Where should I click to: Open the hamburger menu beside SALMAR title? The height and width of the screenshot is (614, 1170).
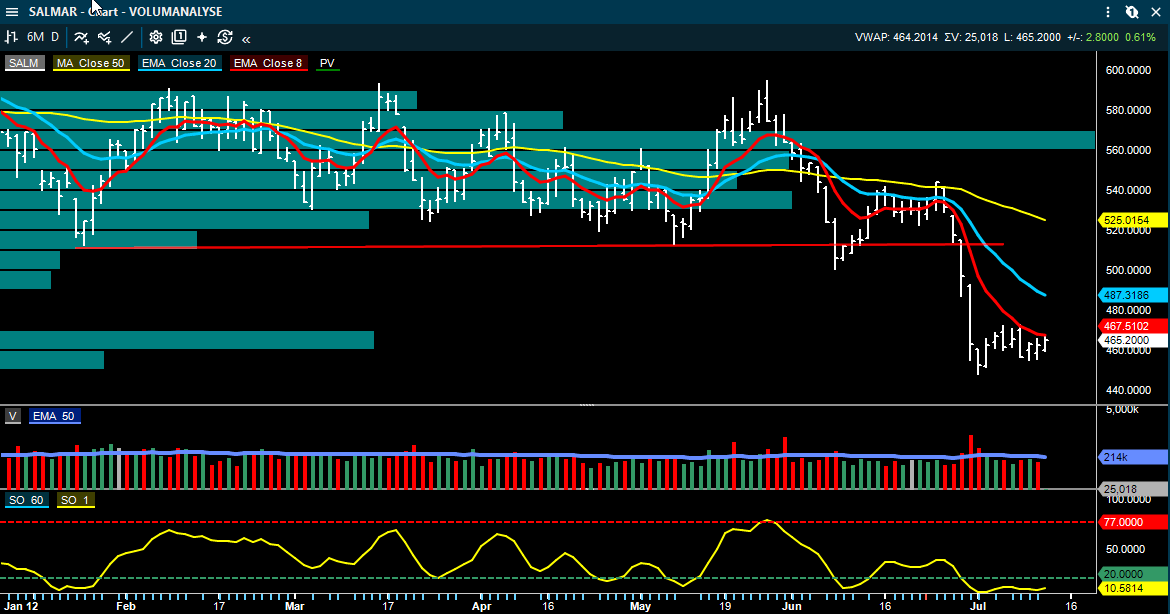11,12
